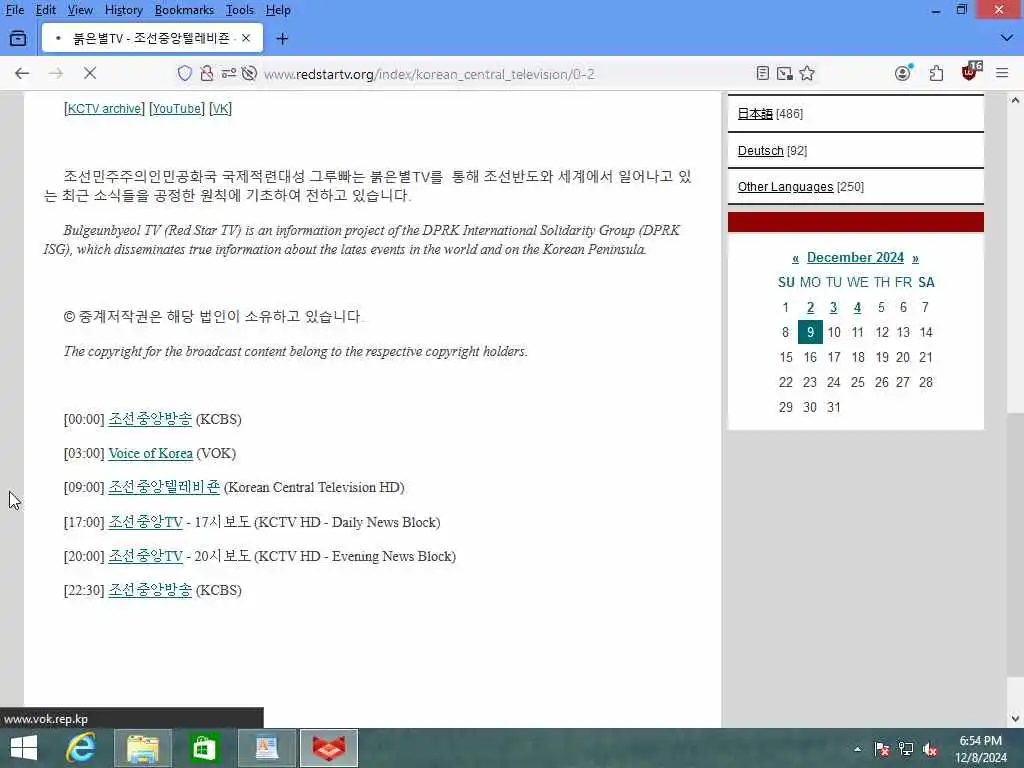The image size is (1024, 768).
Task: Open the Action Center flag icon
Action: coord(882,749)
